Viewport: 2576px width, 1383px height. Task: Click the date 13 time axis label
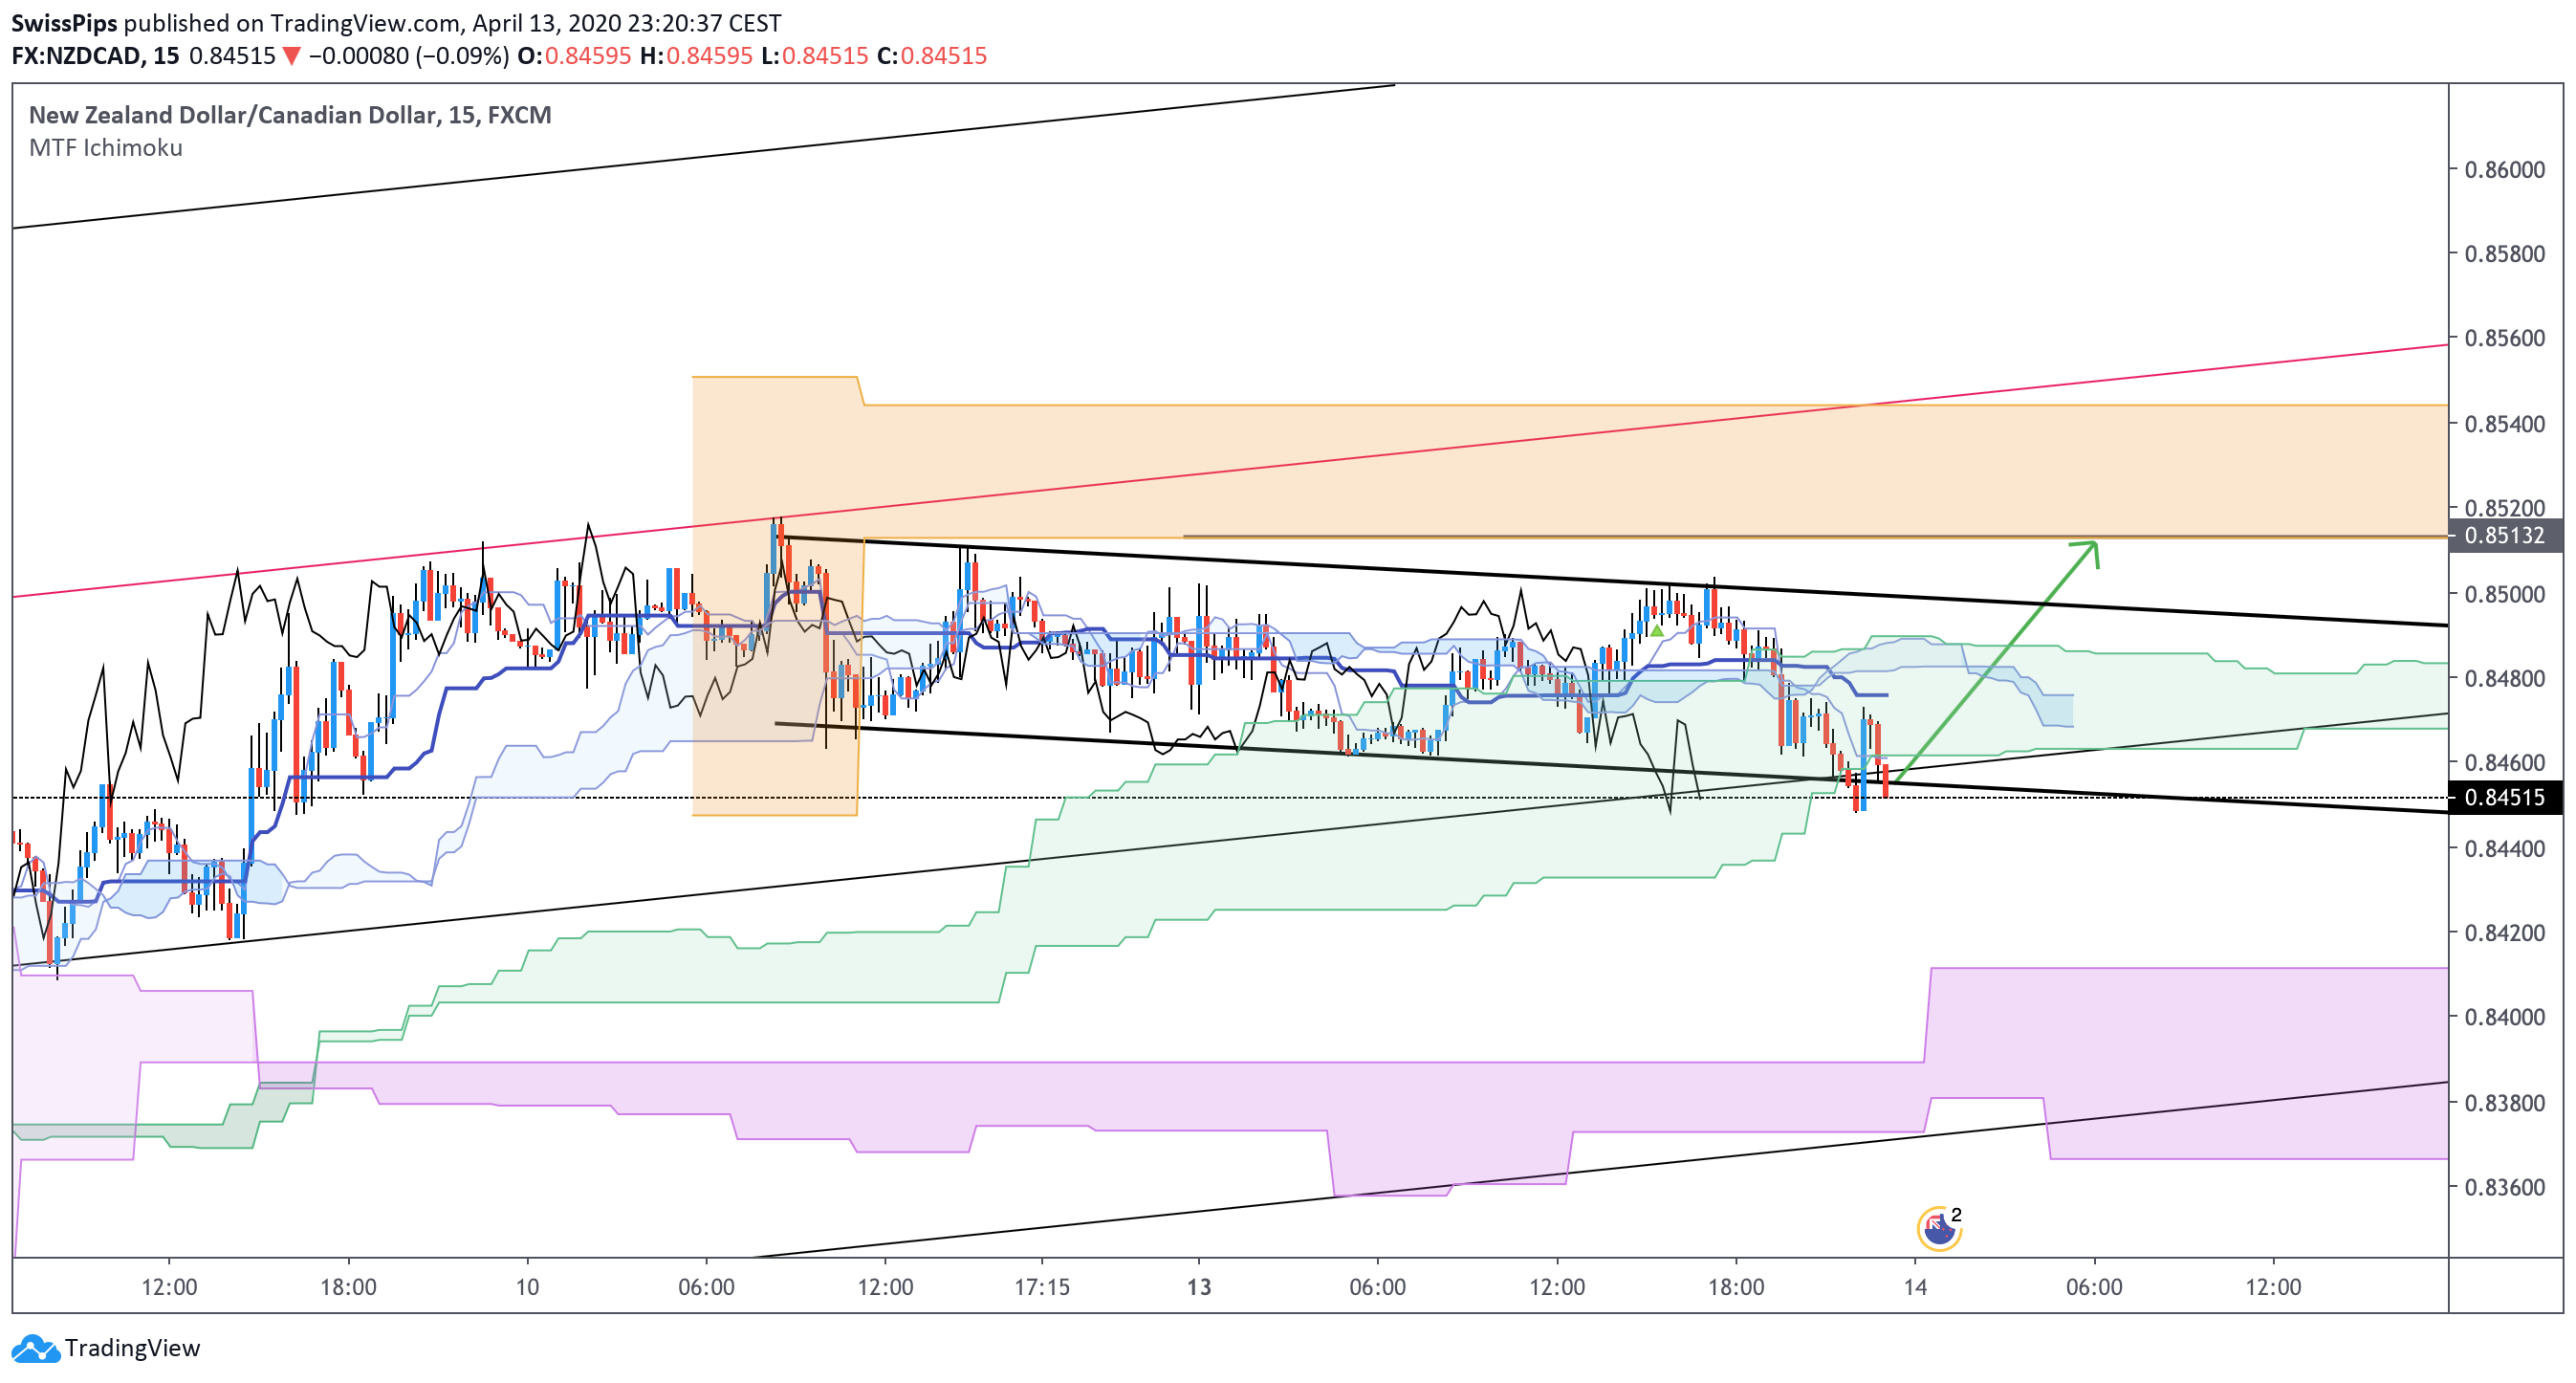pos(1199,1287)
